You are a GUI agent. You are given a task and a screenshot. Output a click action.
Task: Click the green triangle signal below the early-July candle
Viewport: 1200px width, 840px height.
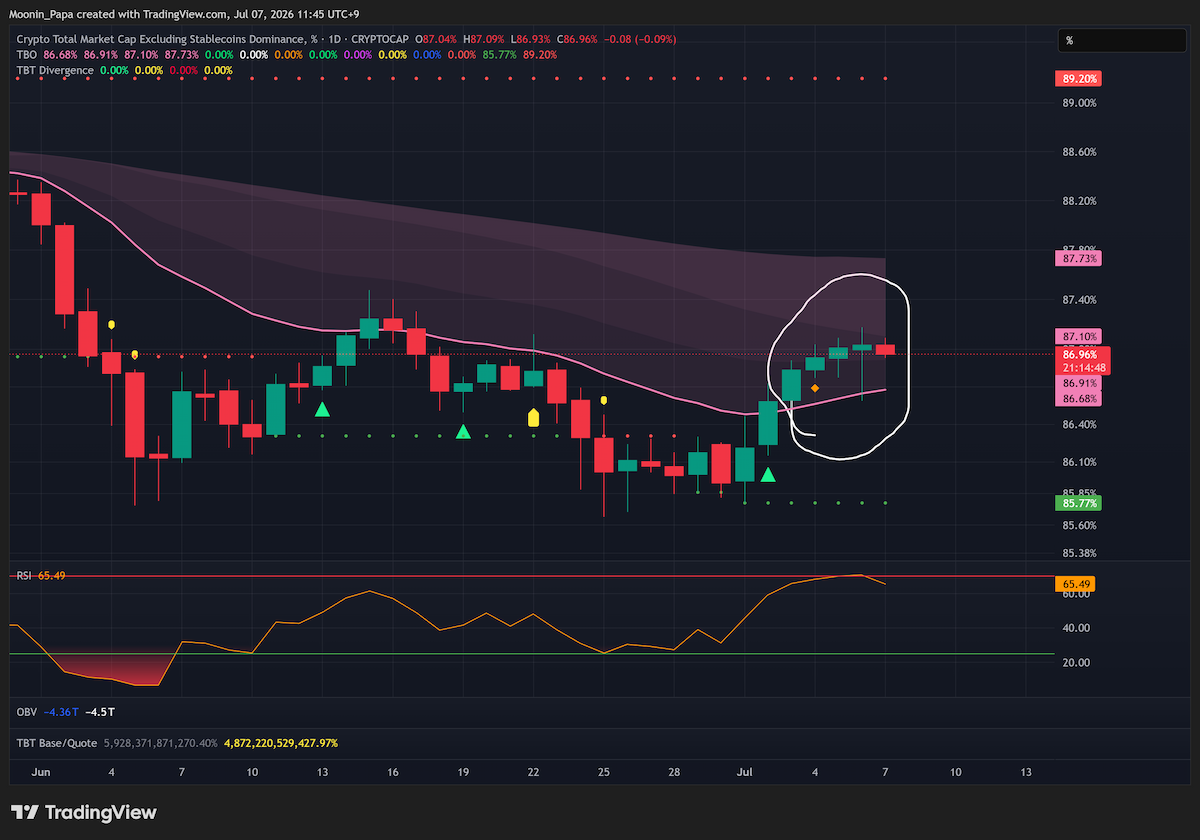pyautogui.click(x=768, y=474)
